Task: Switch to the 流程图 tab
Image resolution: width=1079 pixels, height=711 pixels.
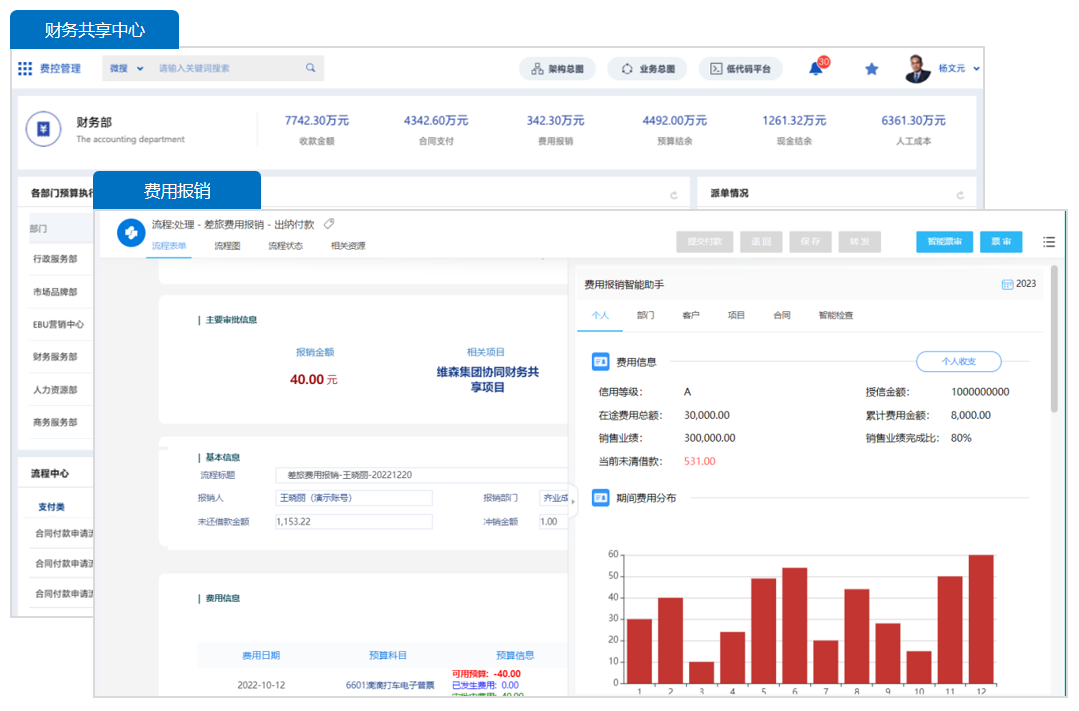Action: point(227,246)
